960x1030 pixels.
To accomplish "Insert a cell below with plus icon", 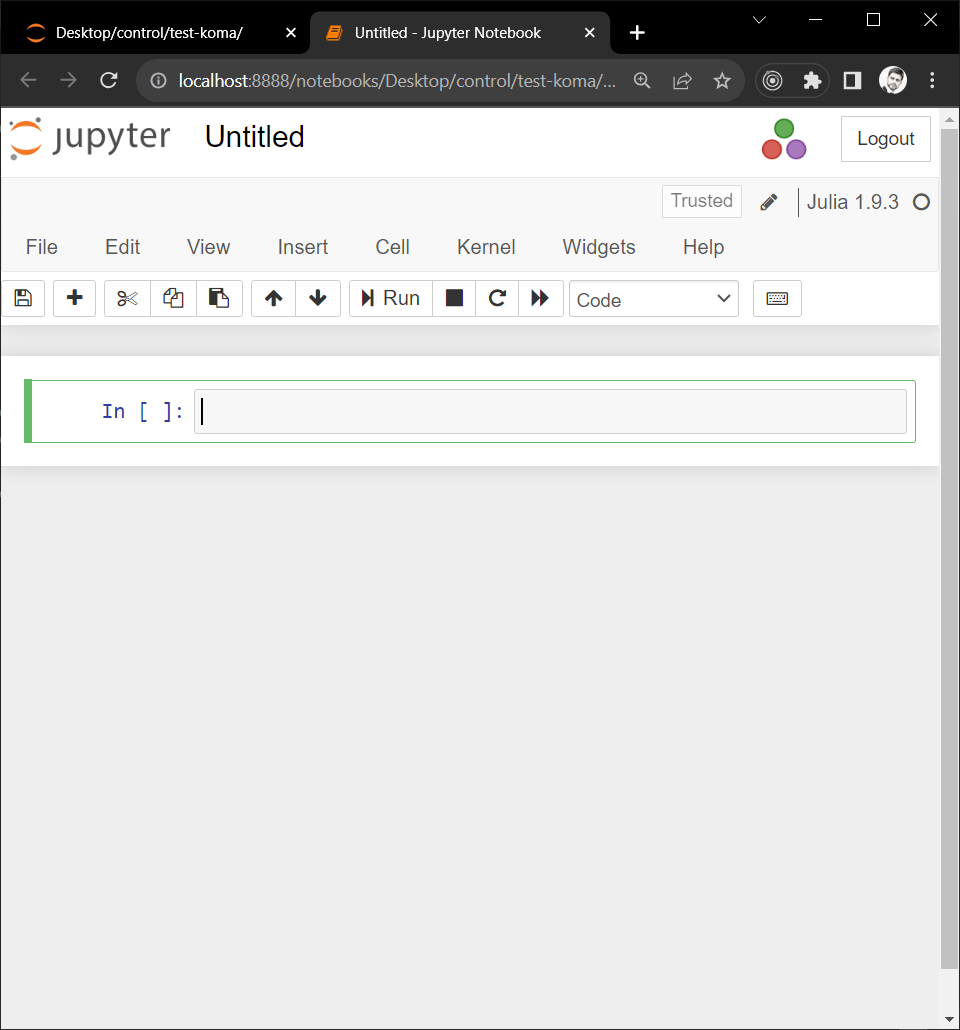I will coord(74,299).
